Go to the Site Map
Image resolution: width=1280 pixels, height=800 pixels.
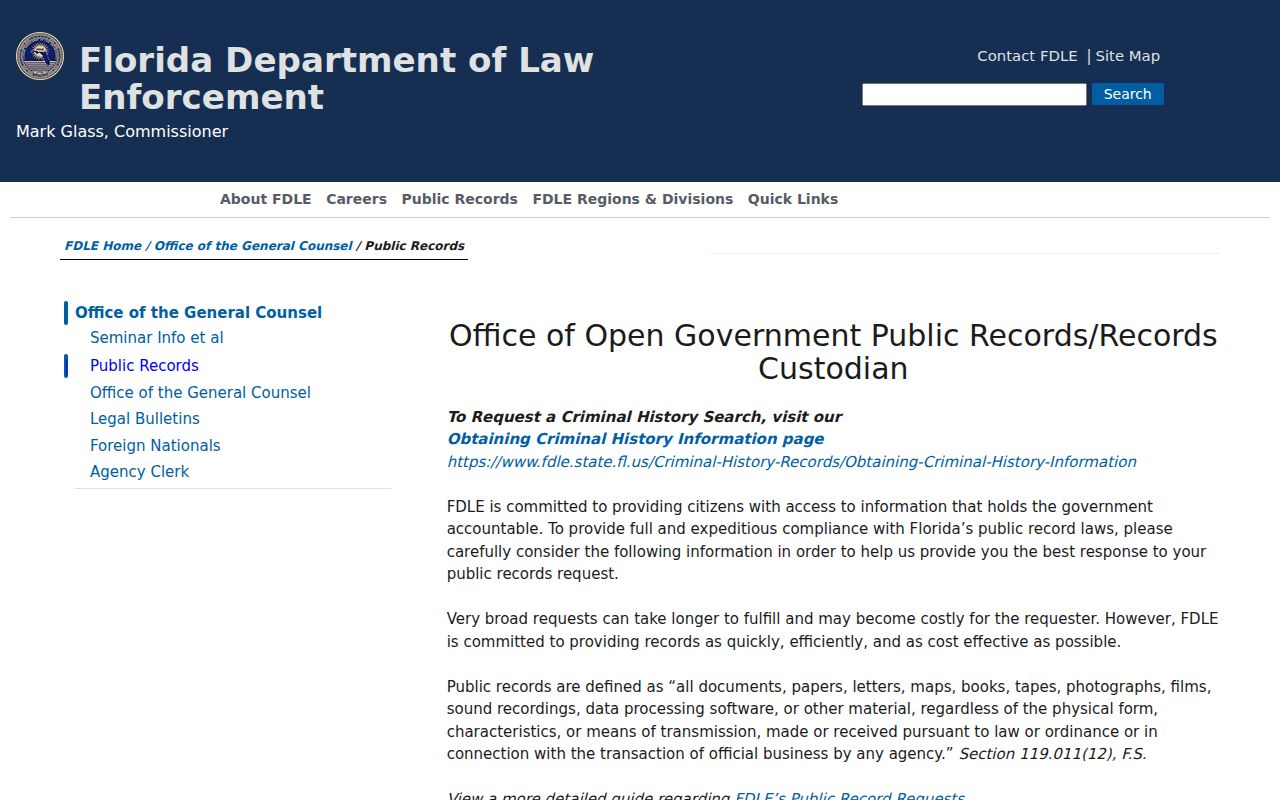[x=1127, y=56]
